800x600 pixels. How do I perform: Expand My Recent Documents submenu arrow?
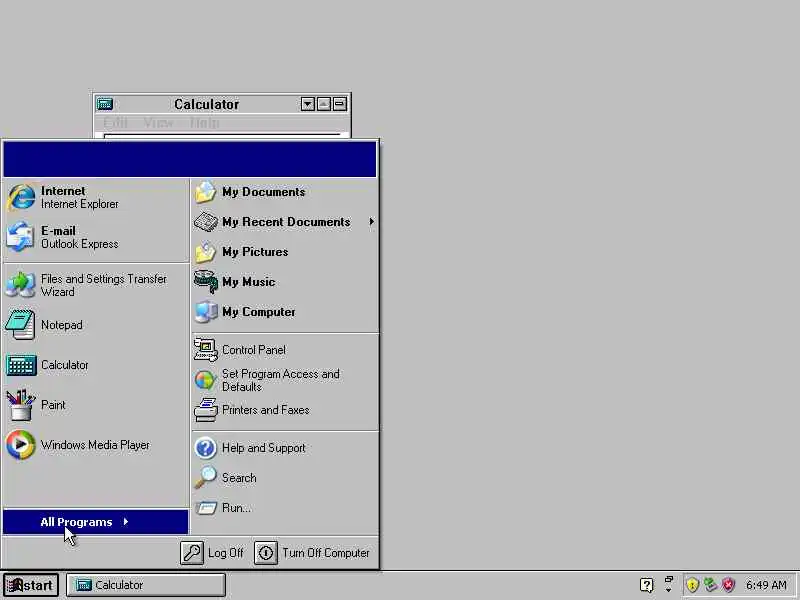(371, 221)
